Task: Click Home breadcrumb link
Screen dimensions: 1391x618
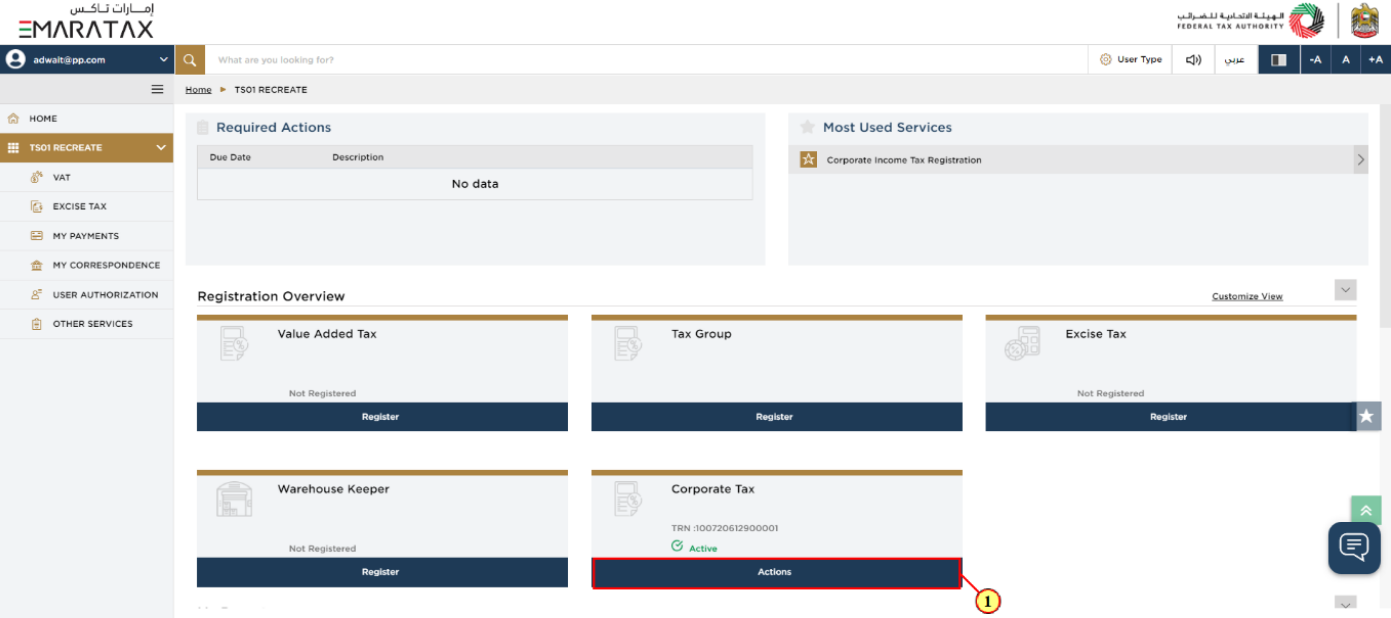Action: click(198, 89)
